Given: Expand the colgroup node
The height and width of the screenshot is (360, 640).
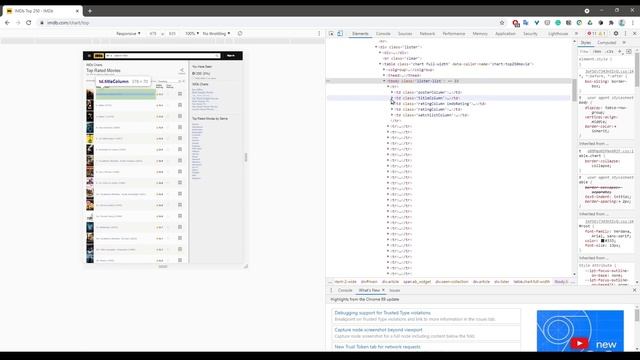Looking at the screenshot, I should pos(384,70).
